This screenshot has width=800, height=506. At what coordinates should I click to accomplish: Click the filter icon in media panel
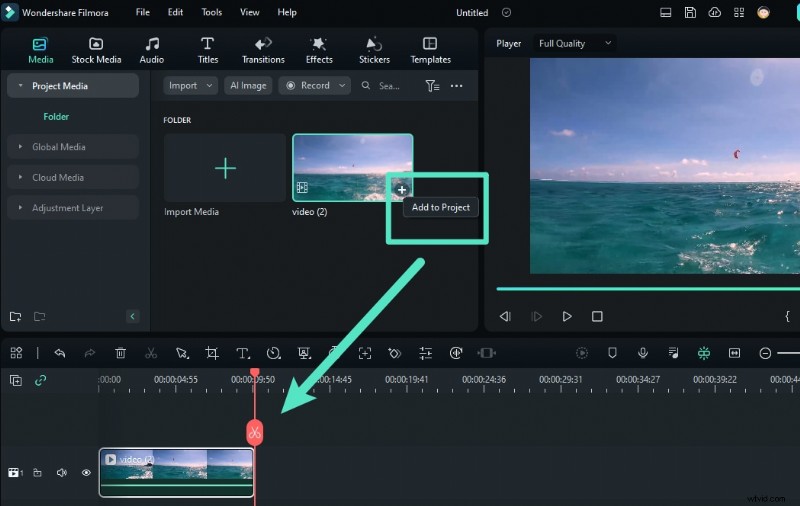pos(432,86)
